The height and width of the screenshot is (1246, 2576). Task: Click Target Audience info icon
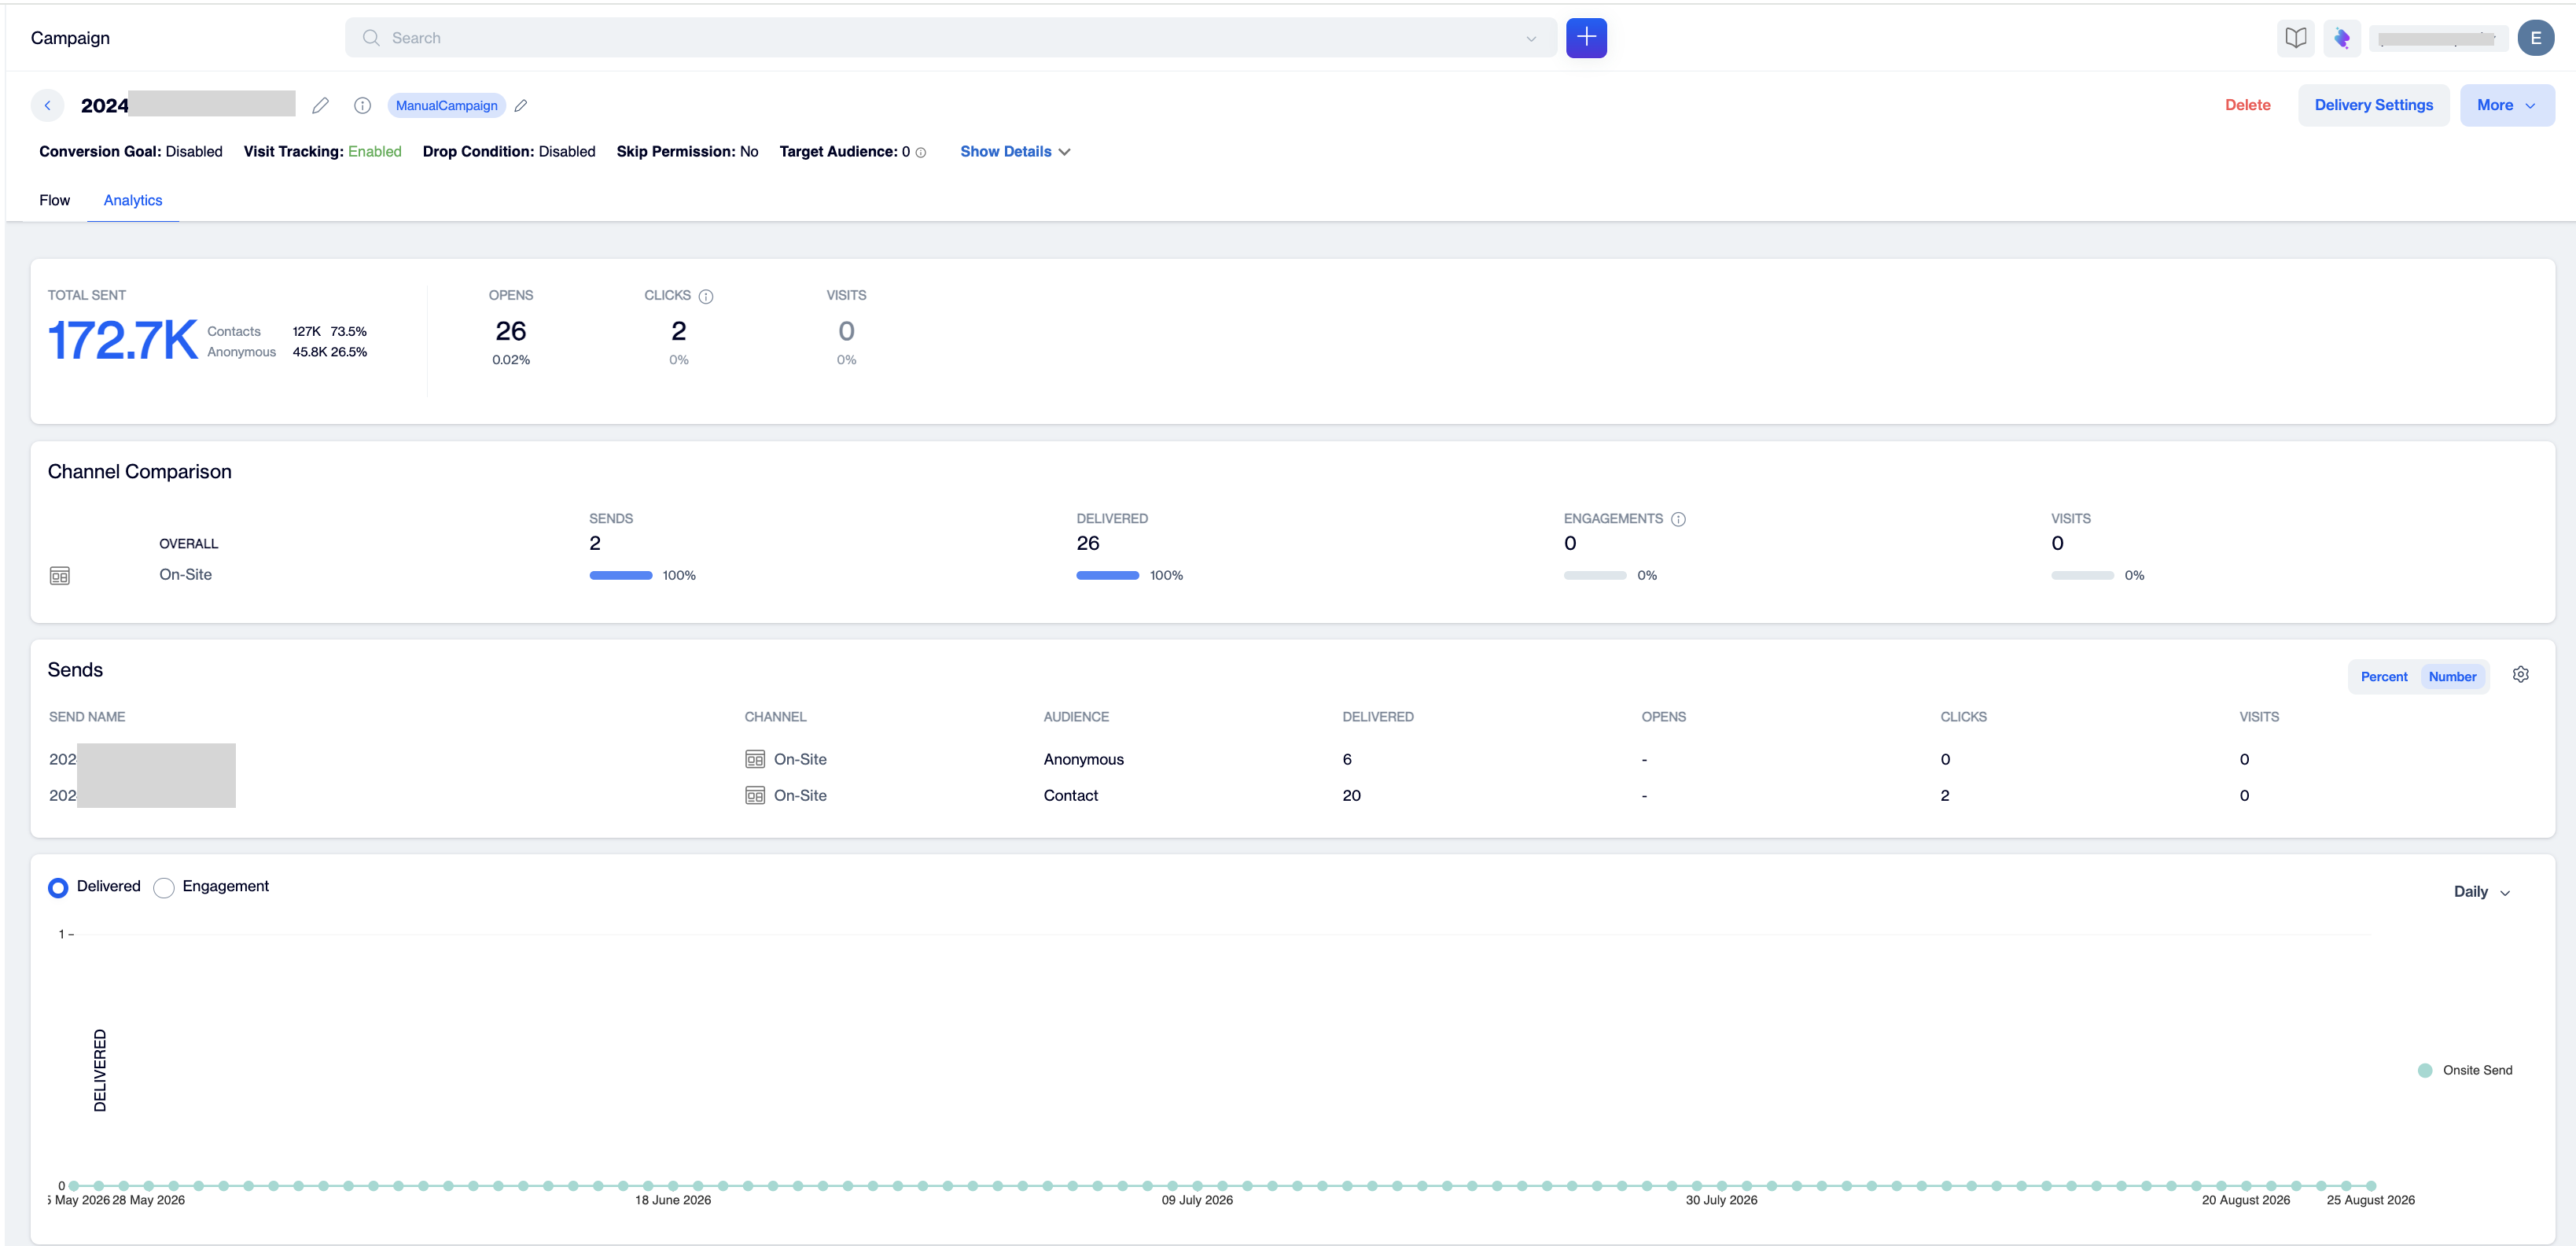[921, 152]
